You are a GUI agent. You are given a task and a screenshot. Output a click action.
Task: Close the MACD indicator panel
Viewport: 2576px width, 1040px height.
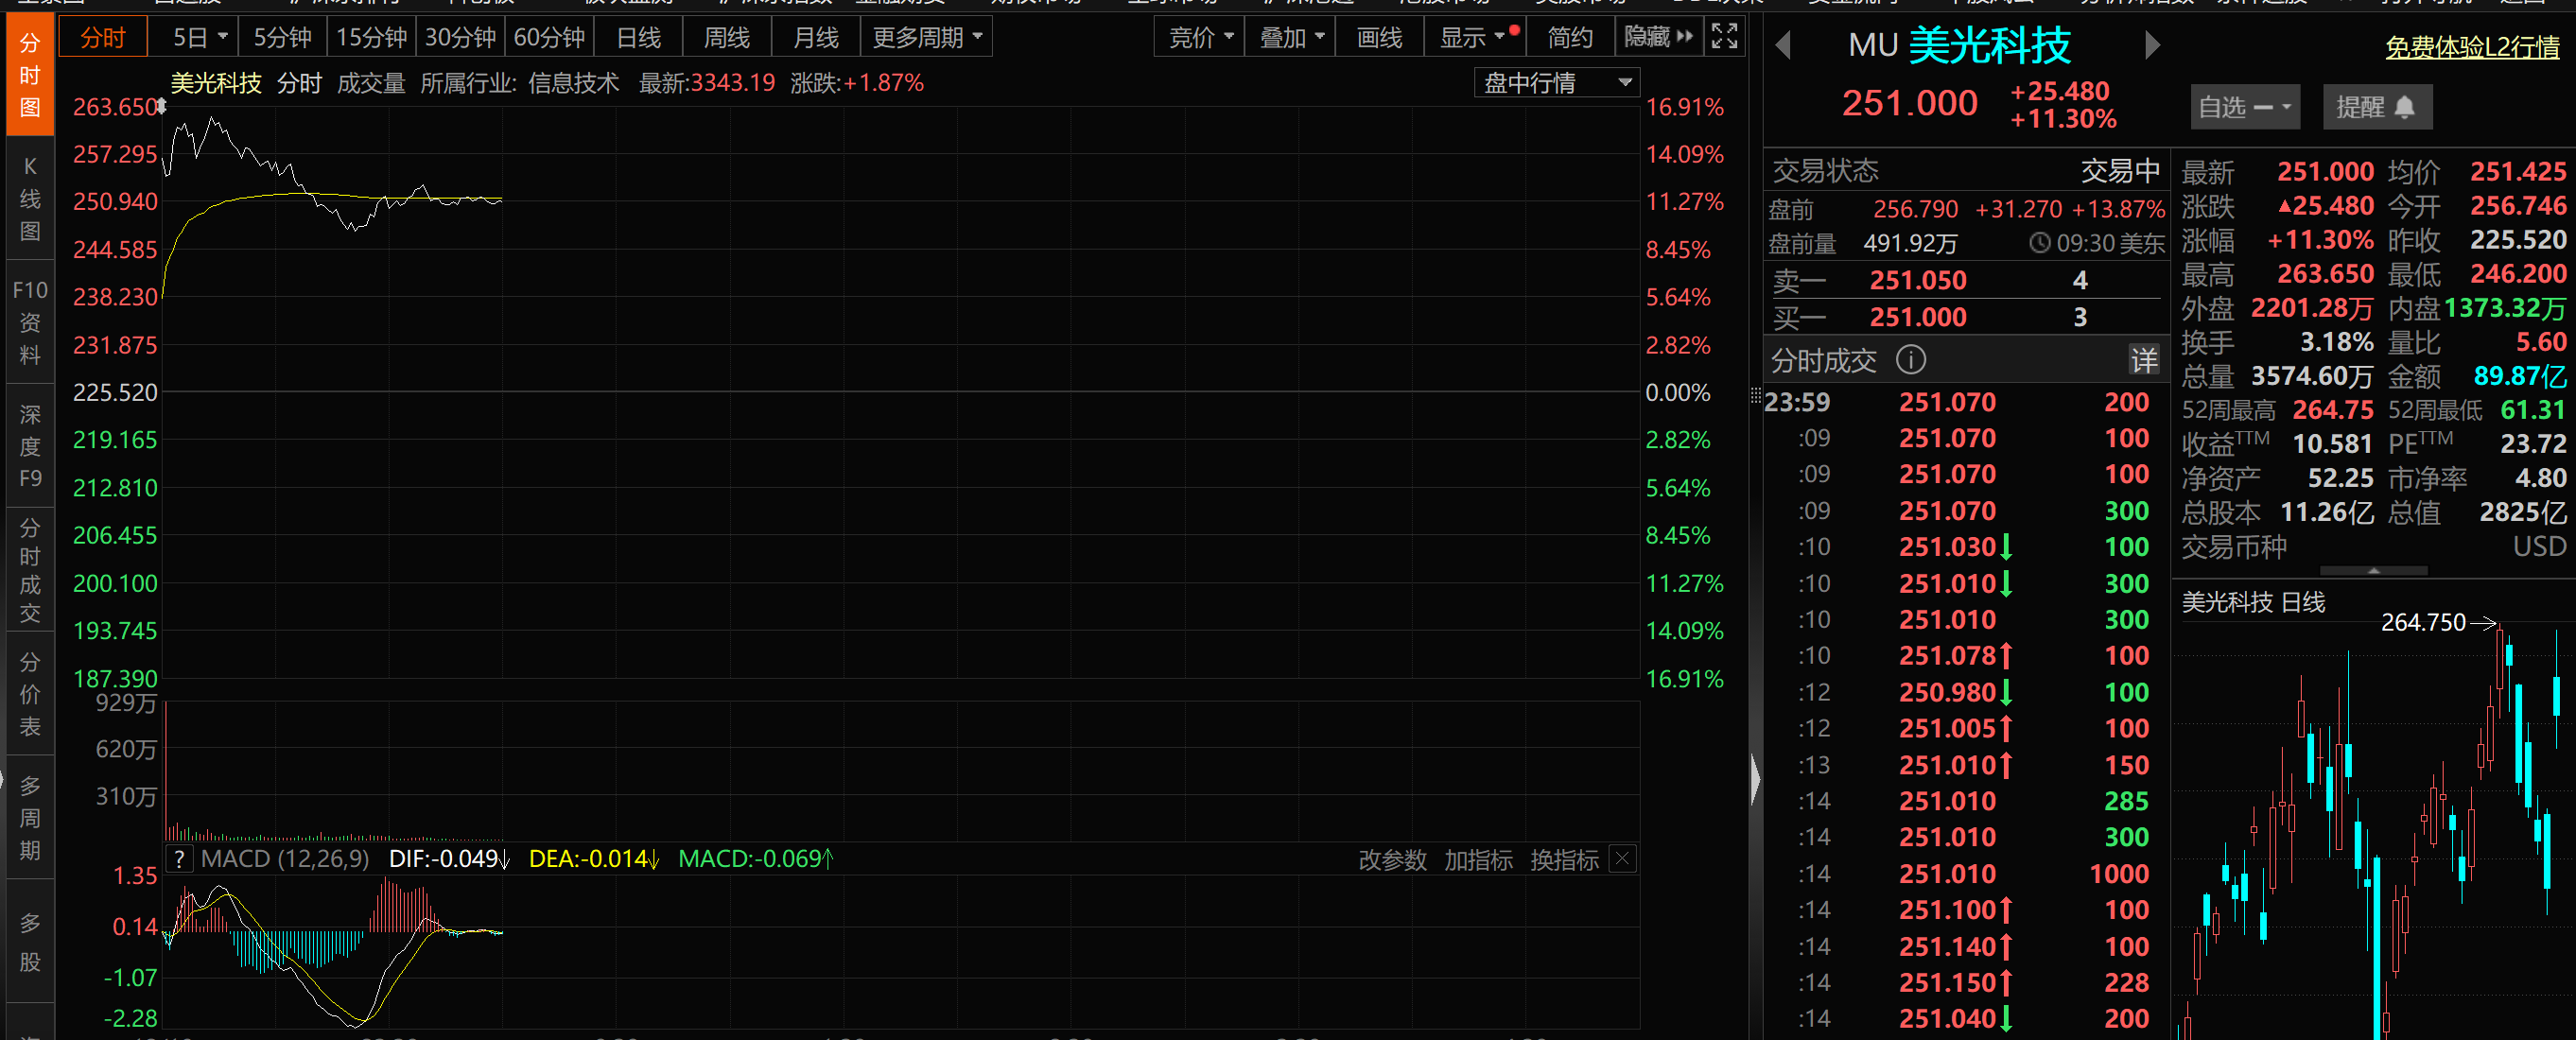(x=1622, y=858)
